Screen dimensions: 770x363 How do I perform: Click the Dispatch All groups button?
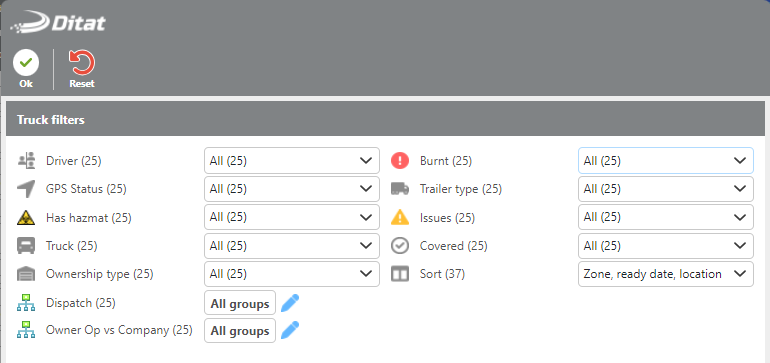240,303
